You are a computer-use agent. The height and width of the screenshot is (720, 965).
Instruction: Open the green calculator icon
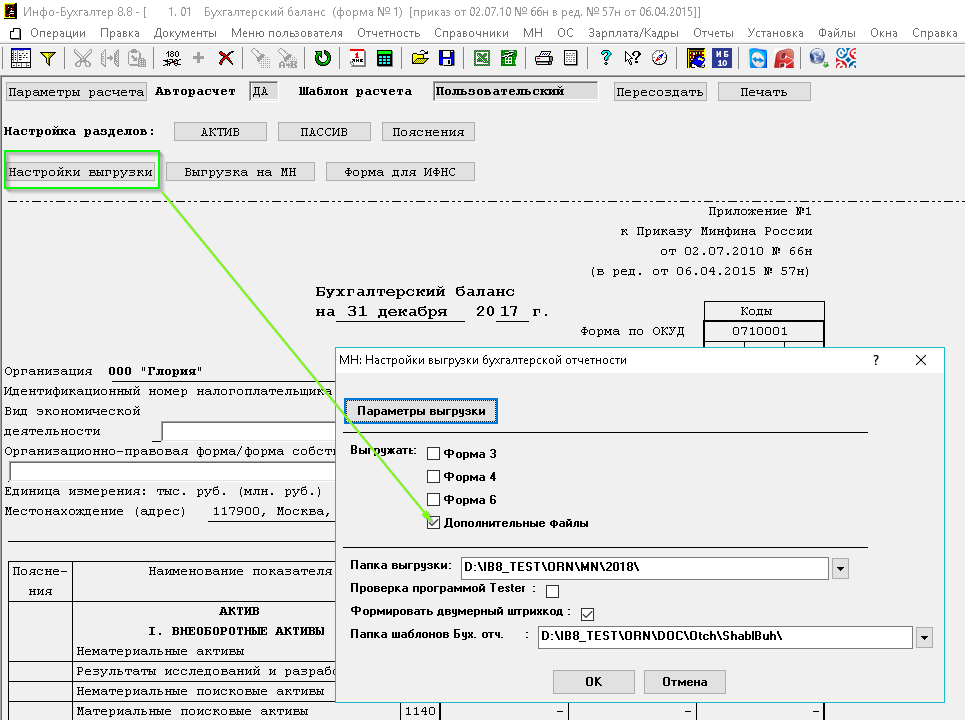385,58
